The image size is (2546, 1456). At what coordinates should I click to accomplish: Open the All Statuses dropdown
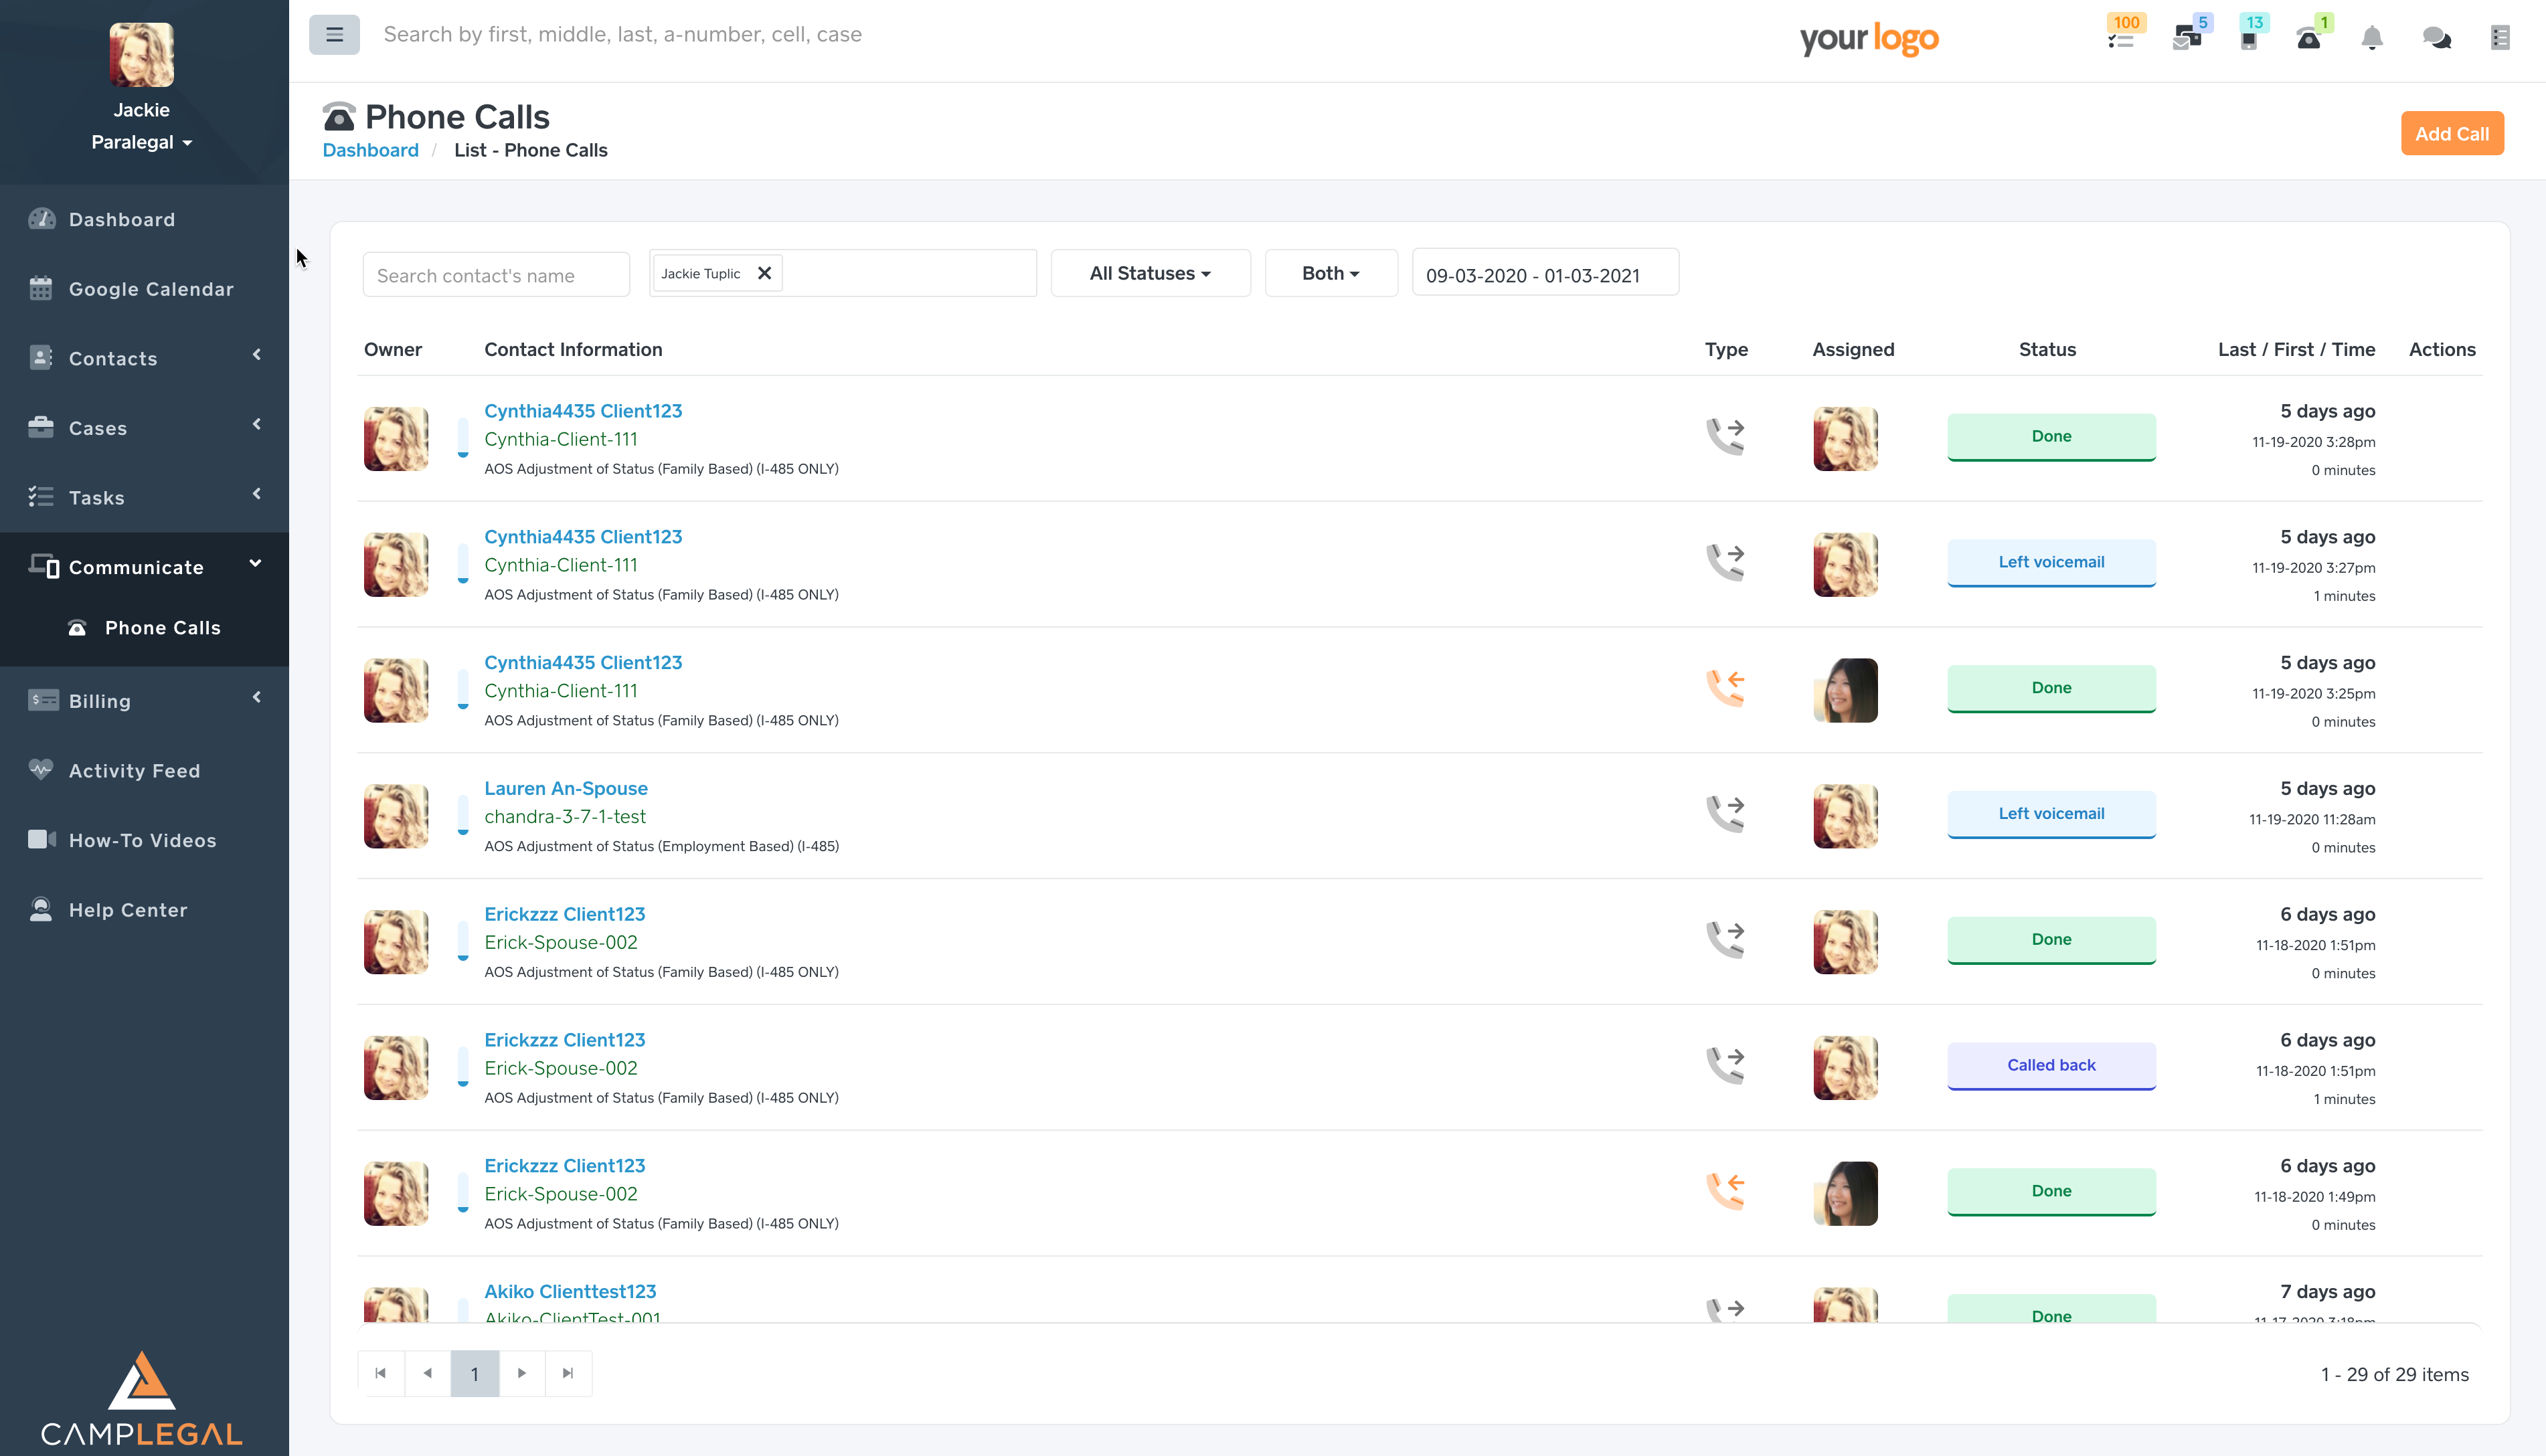(1150, 273)
